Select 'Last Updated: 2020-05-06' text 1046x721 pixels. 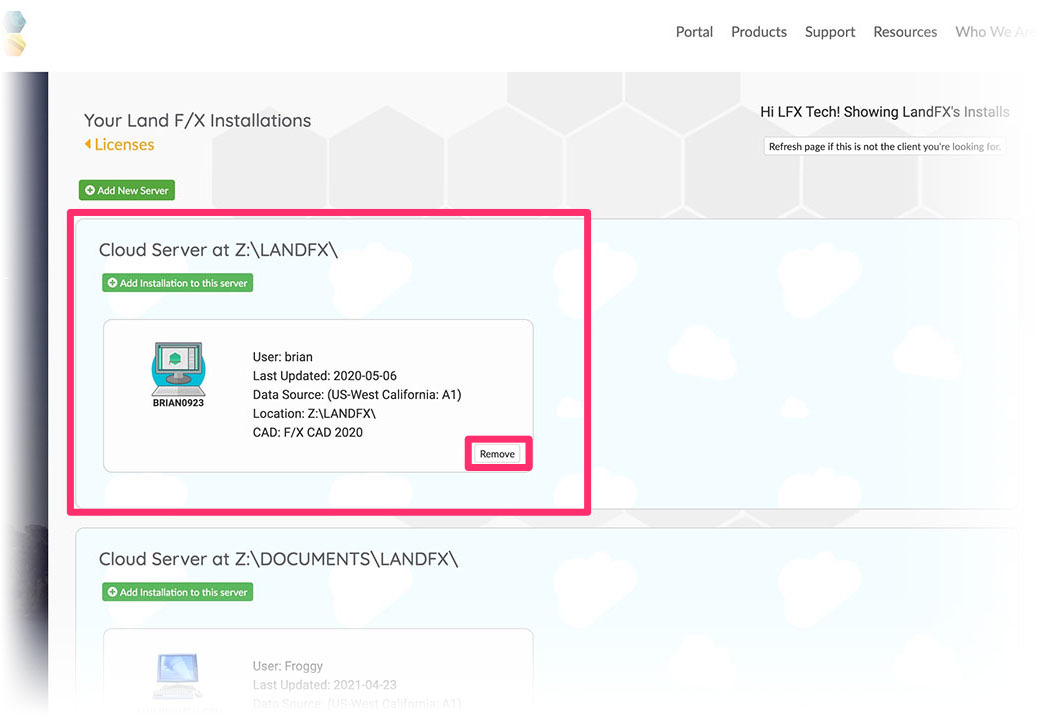[324, 376]
